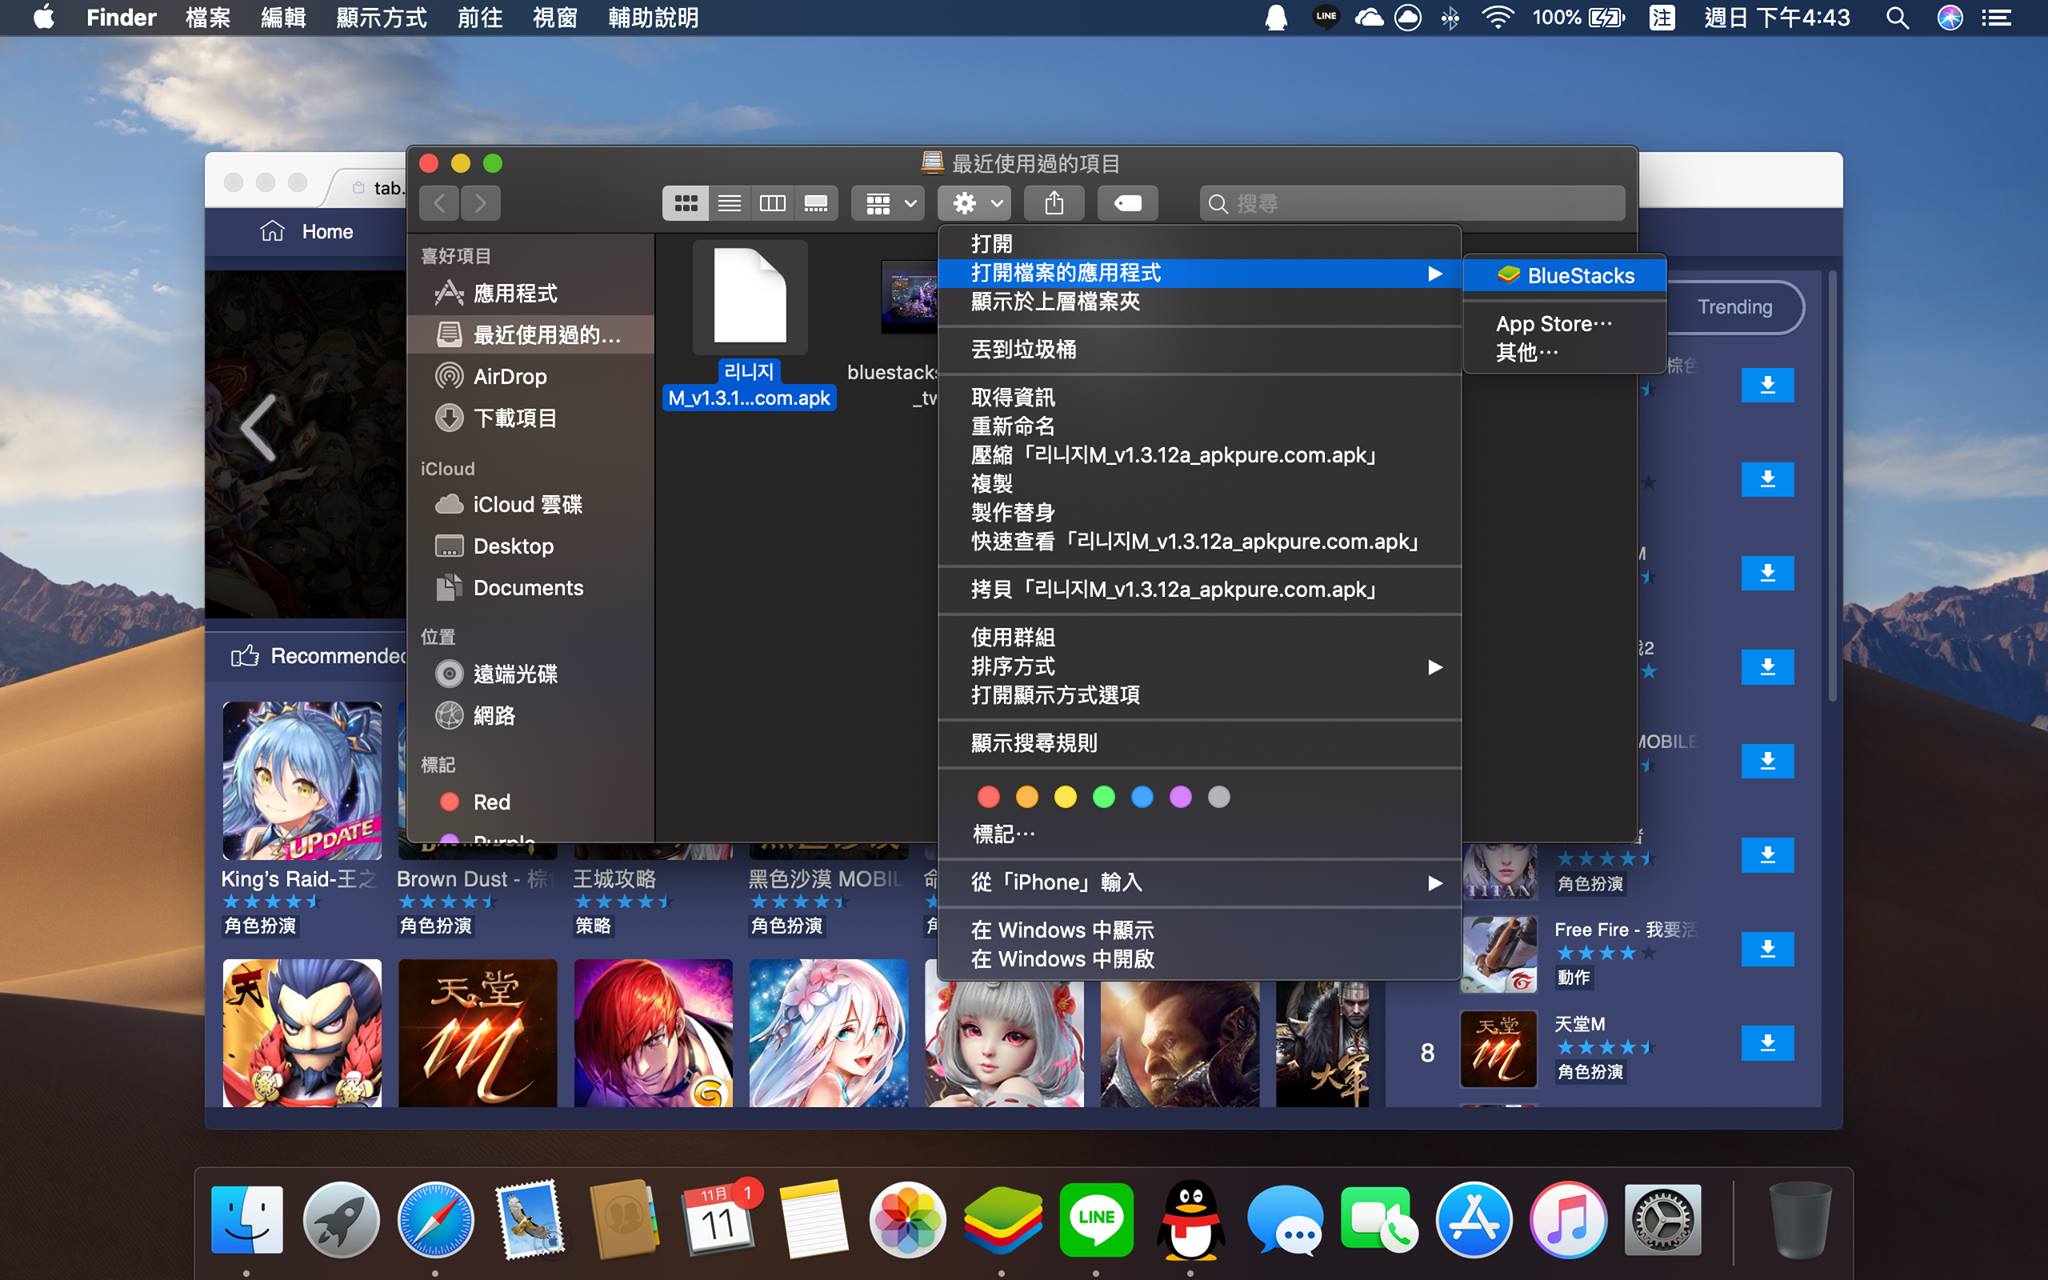Screen dimensions: 2048x1280
Task: Select Documents in the Finder sidebar
Action: coord(531,588)
